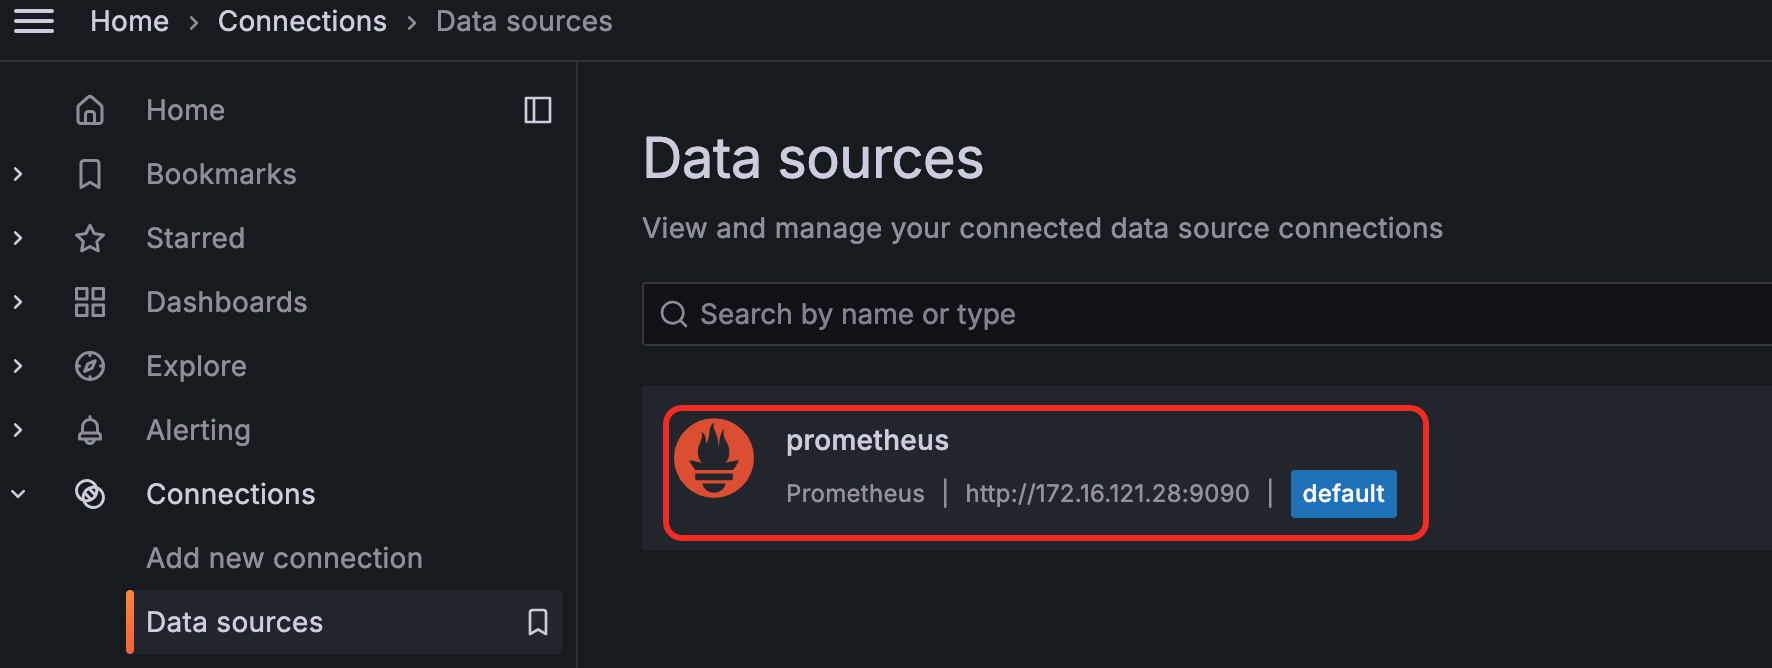Expand the Dashboards section chevron

pyautogui.click(x=18, y=302)
